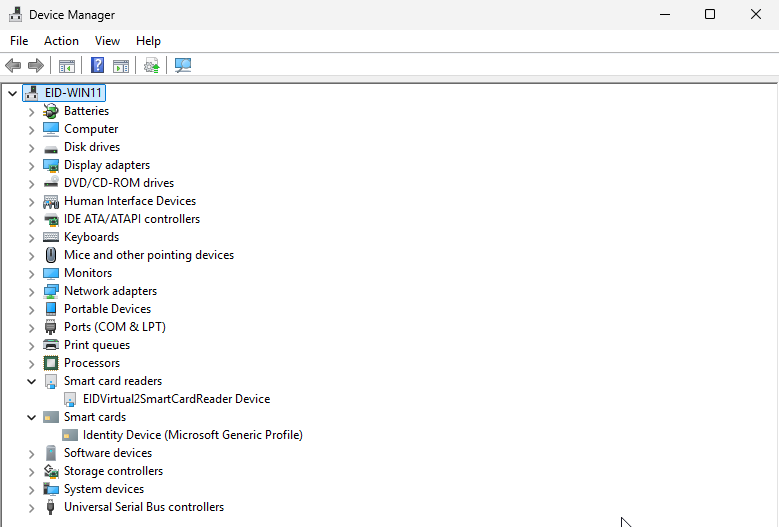Expand the Network adapters category
The image size is (779, 527).
coord(31,292)
